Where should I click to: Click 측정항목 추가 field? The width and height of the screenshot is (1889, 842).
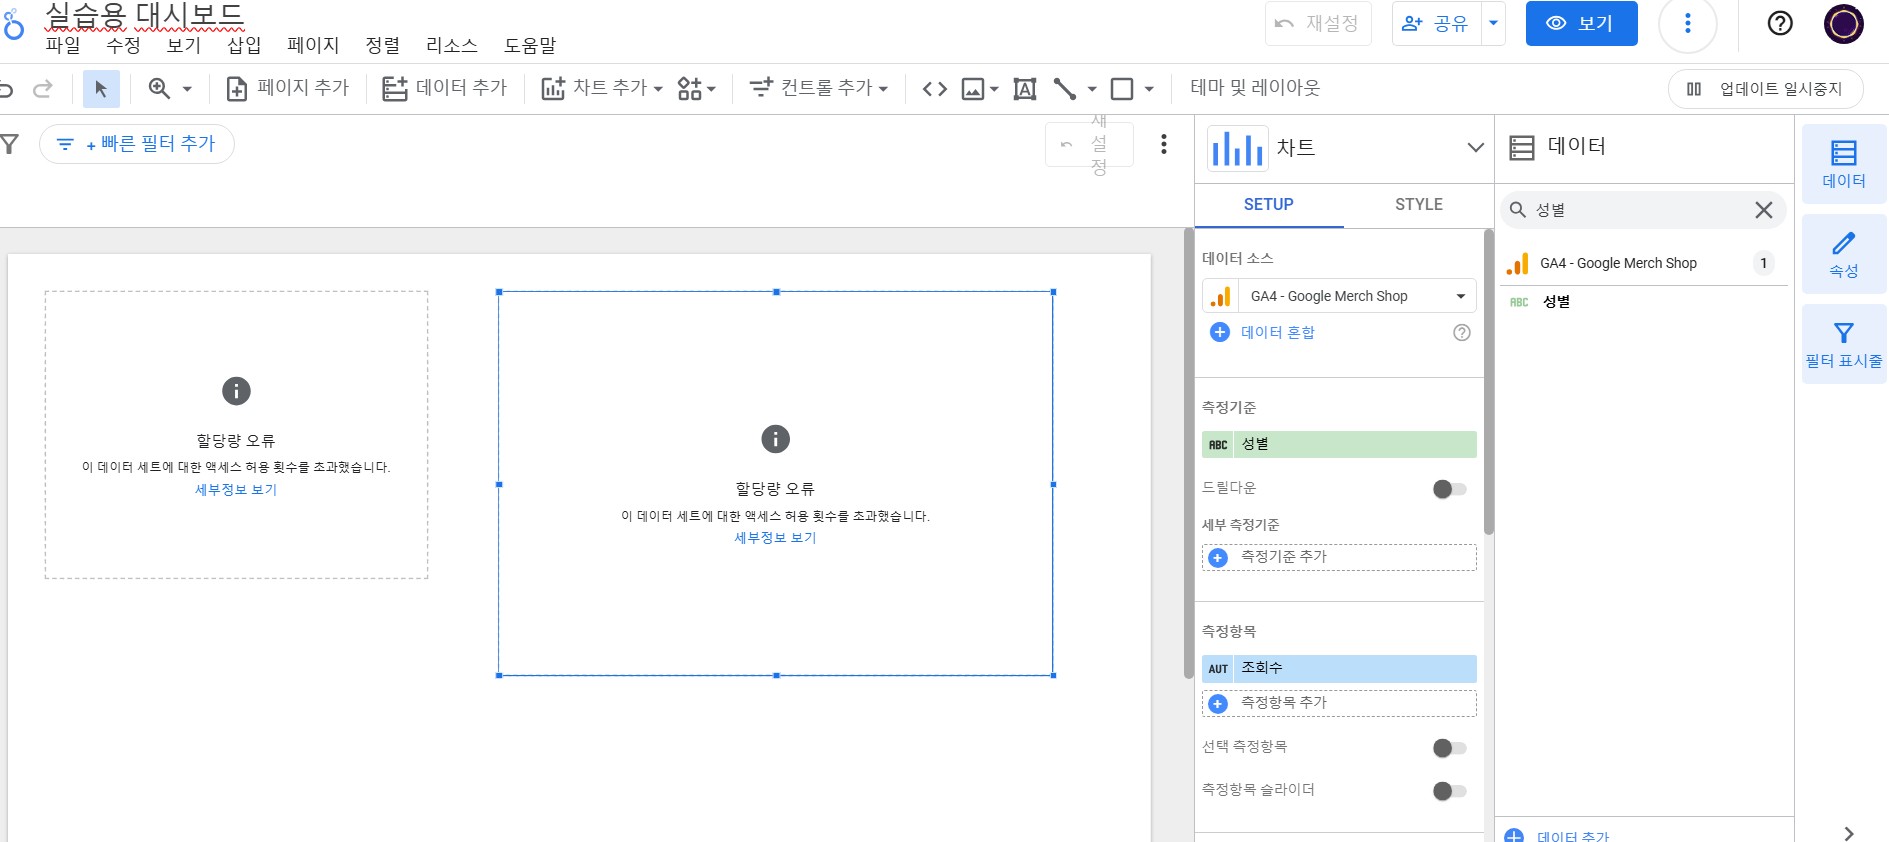tap(1339, 703)
